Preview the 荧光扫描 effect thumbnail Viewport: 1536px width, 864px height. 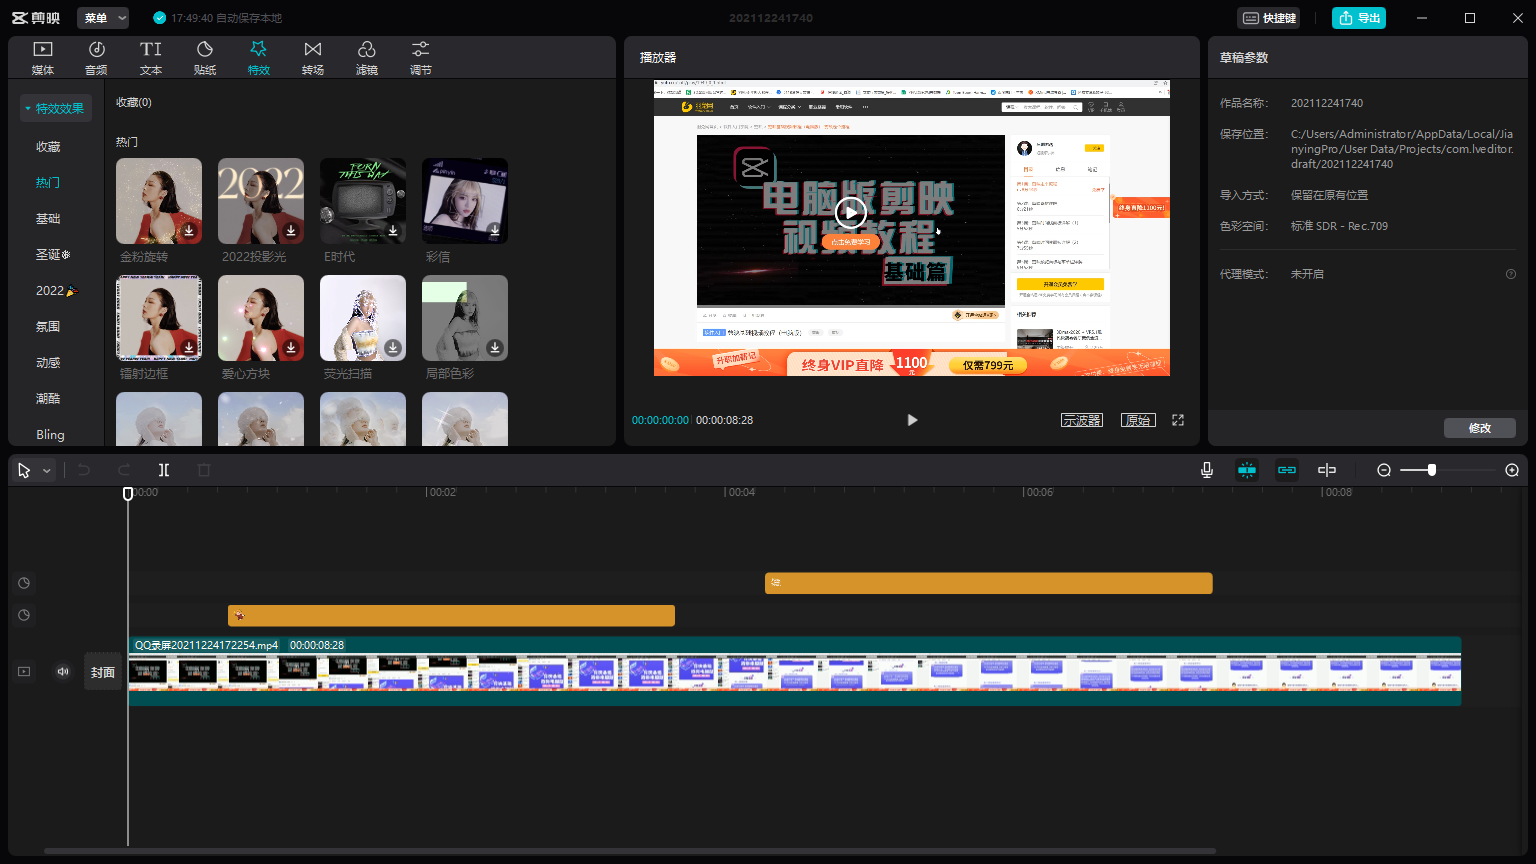point(363,318)
